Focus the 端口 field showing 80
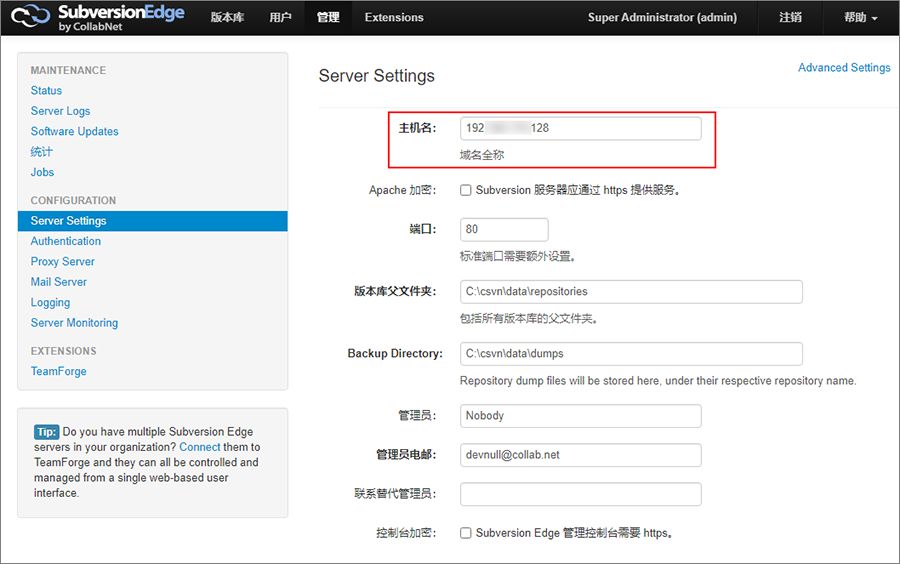 (x=504, y=230)
